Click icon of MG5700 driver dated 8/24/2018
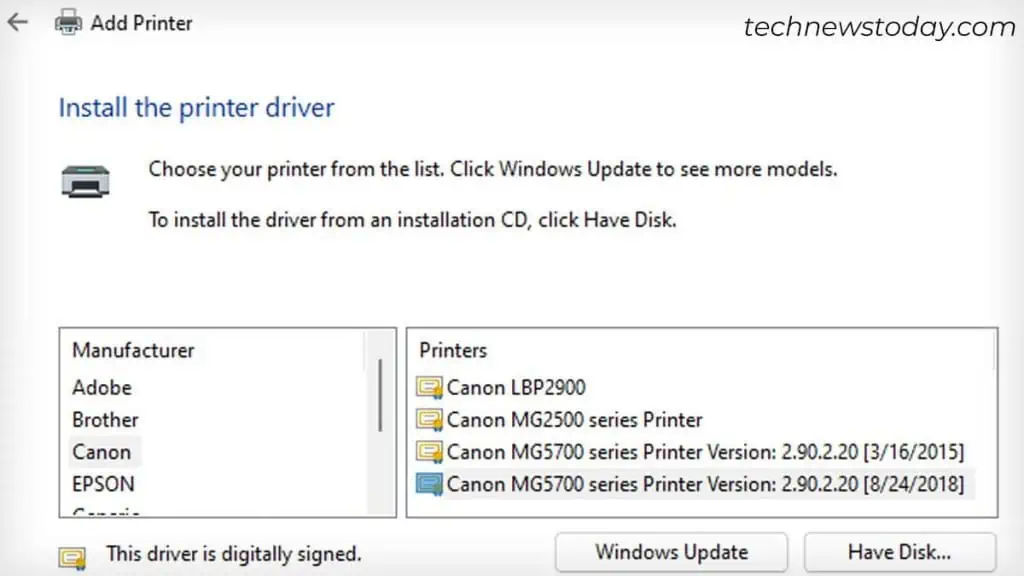Viewport: 1024px width, 576px height. point(430,484)
